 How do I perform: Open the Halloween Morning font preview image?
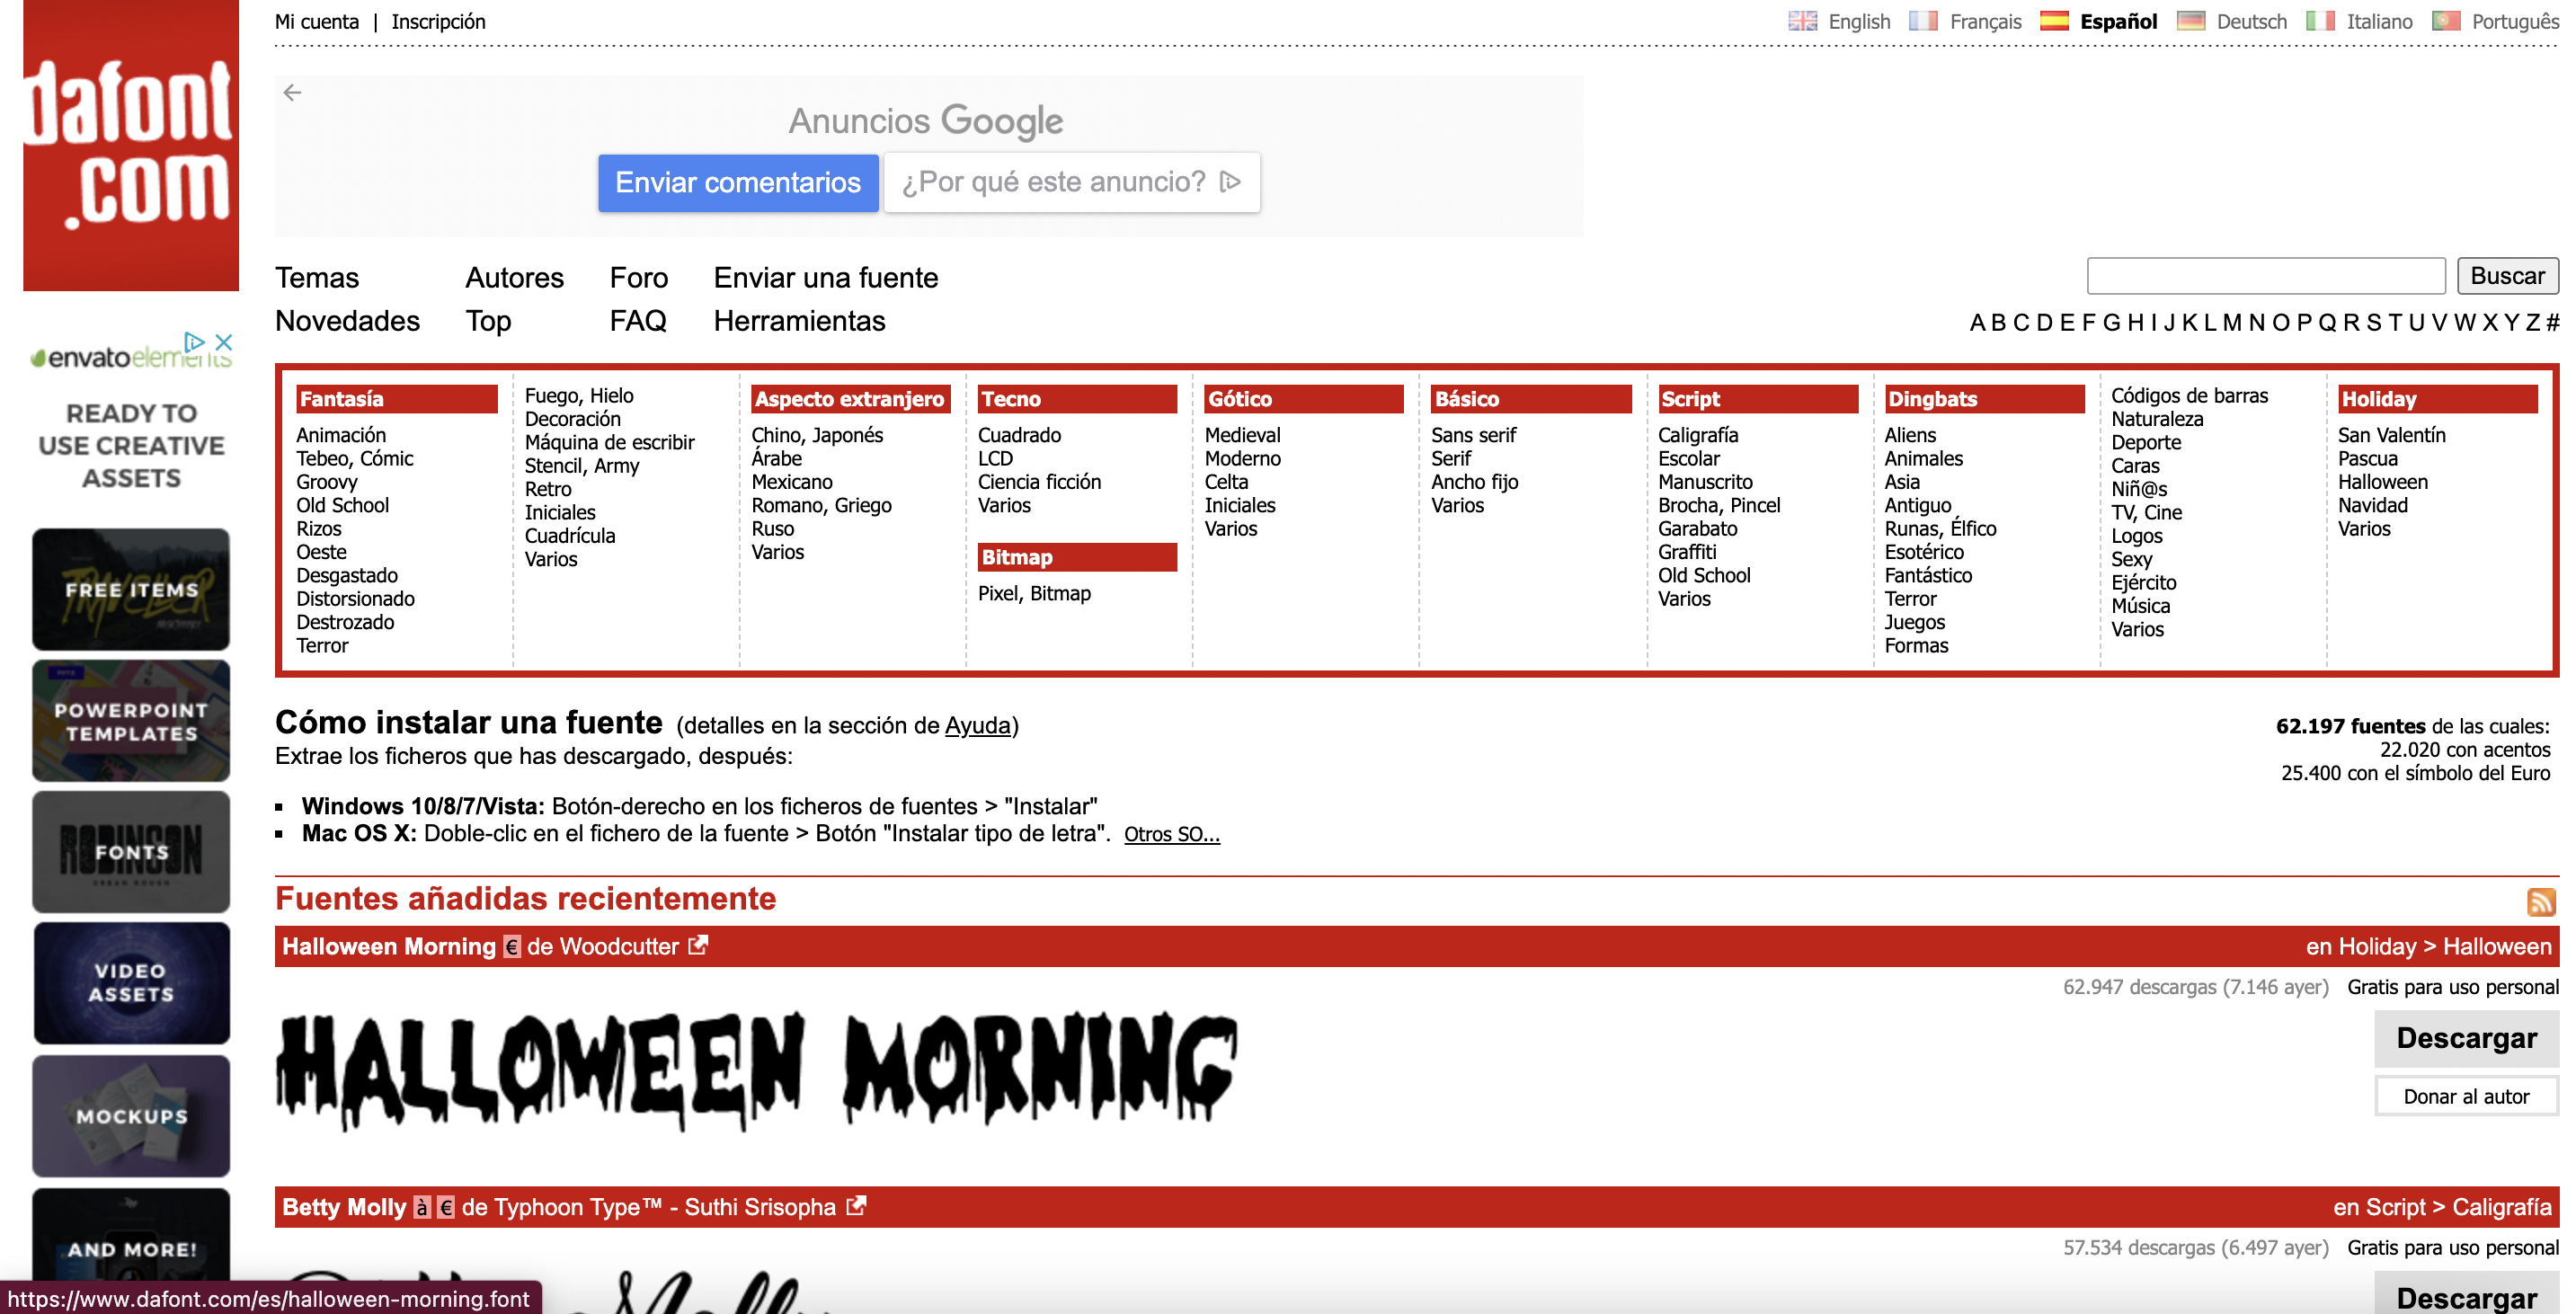tap(757, 1069)
